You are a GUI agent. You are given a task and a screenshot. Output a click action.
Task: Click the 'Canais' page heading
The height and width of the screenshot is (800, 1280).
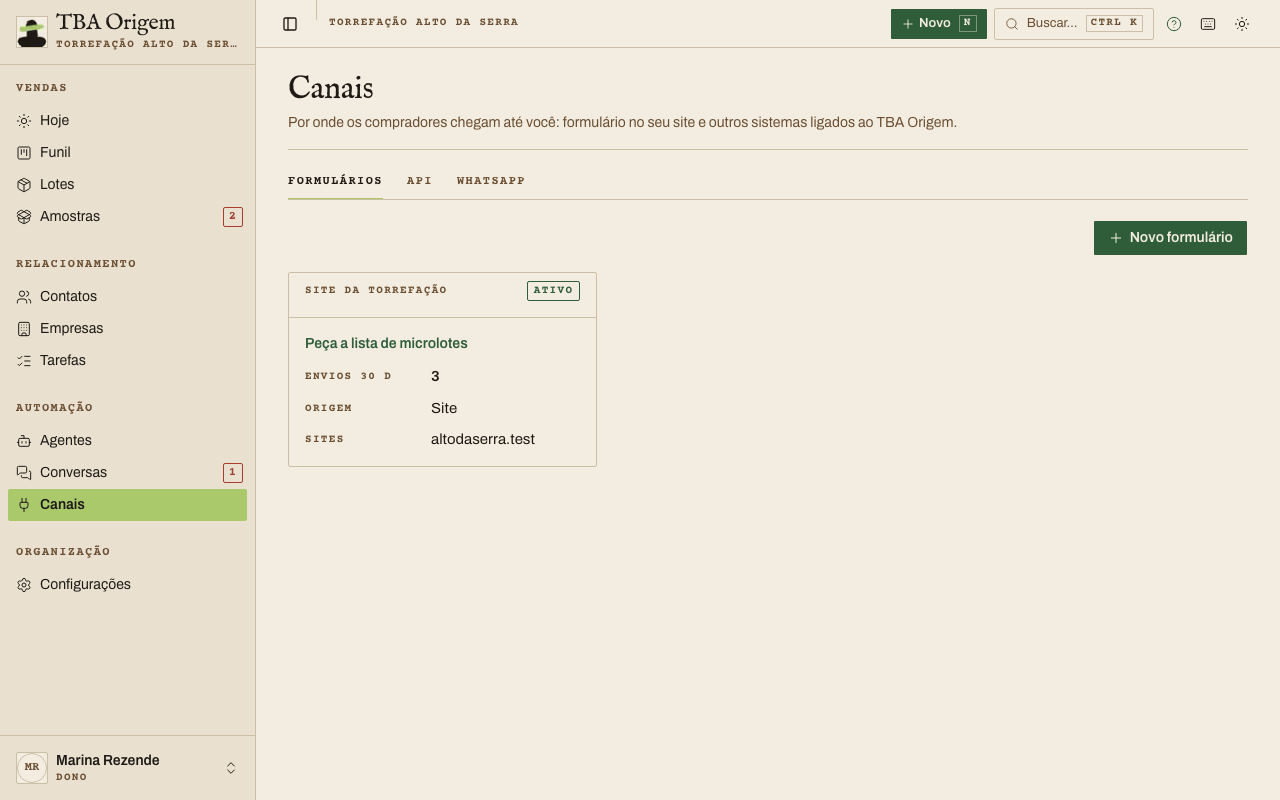click(331, 88)
